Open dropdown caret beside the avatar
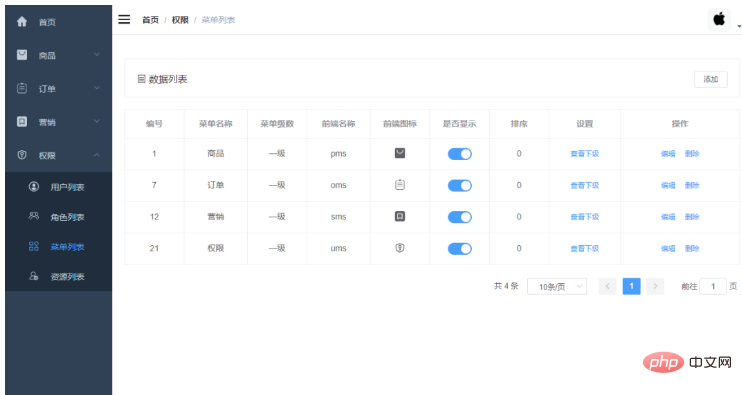The width and height of the screenshot is (742, 395). tap(739, 27)
